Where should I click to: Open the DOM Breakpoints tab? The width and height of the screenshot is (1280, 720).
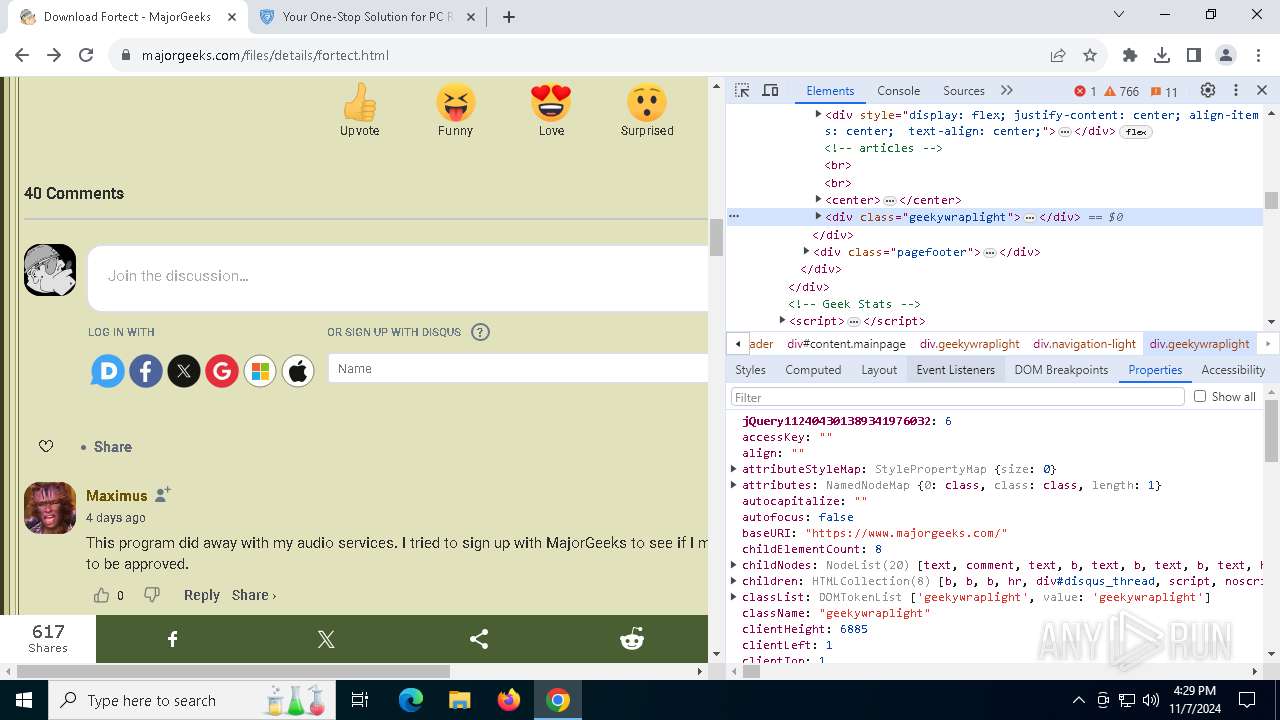tap(1061, 370)
